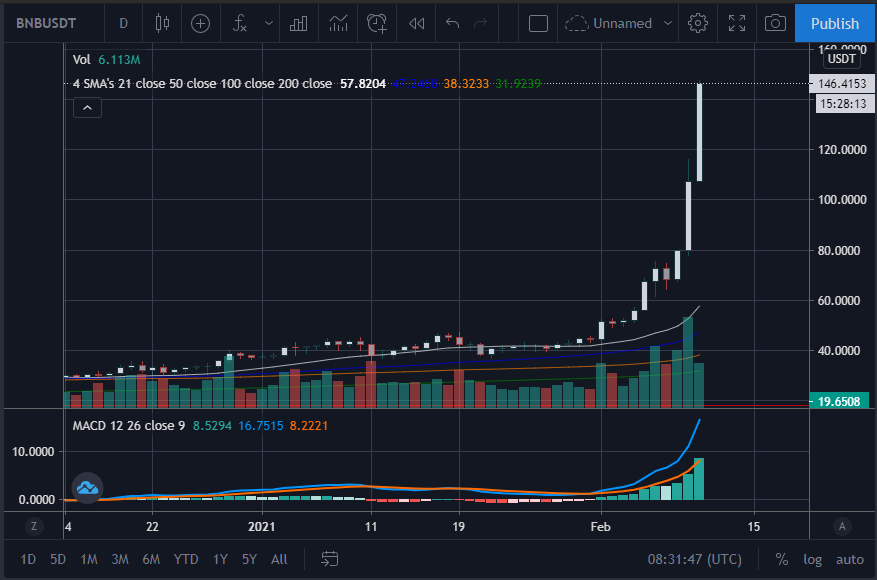Image resolution: width=877 pixels, height=580 pixels.
Task: Click the A auto-scale button on the time axis
Action: [x=842, y=526]
